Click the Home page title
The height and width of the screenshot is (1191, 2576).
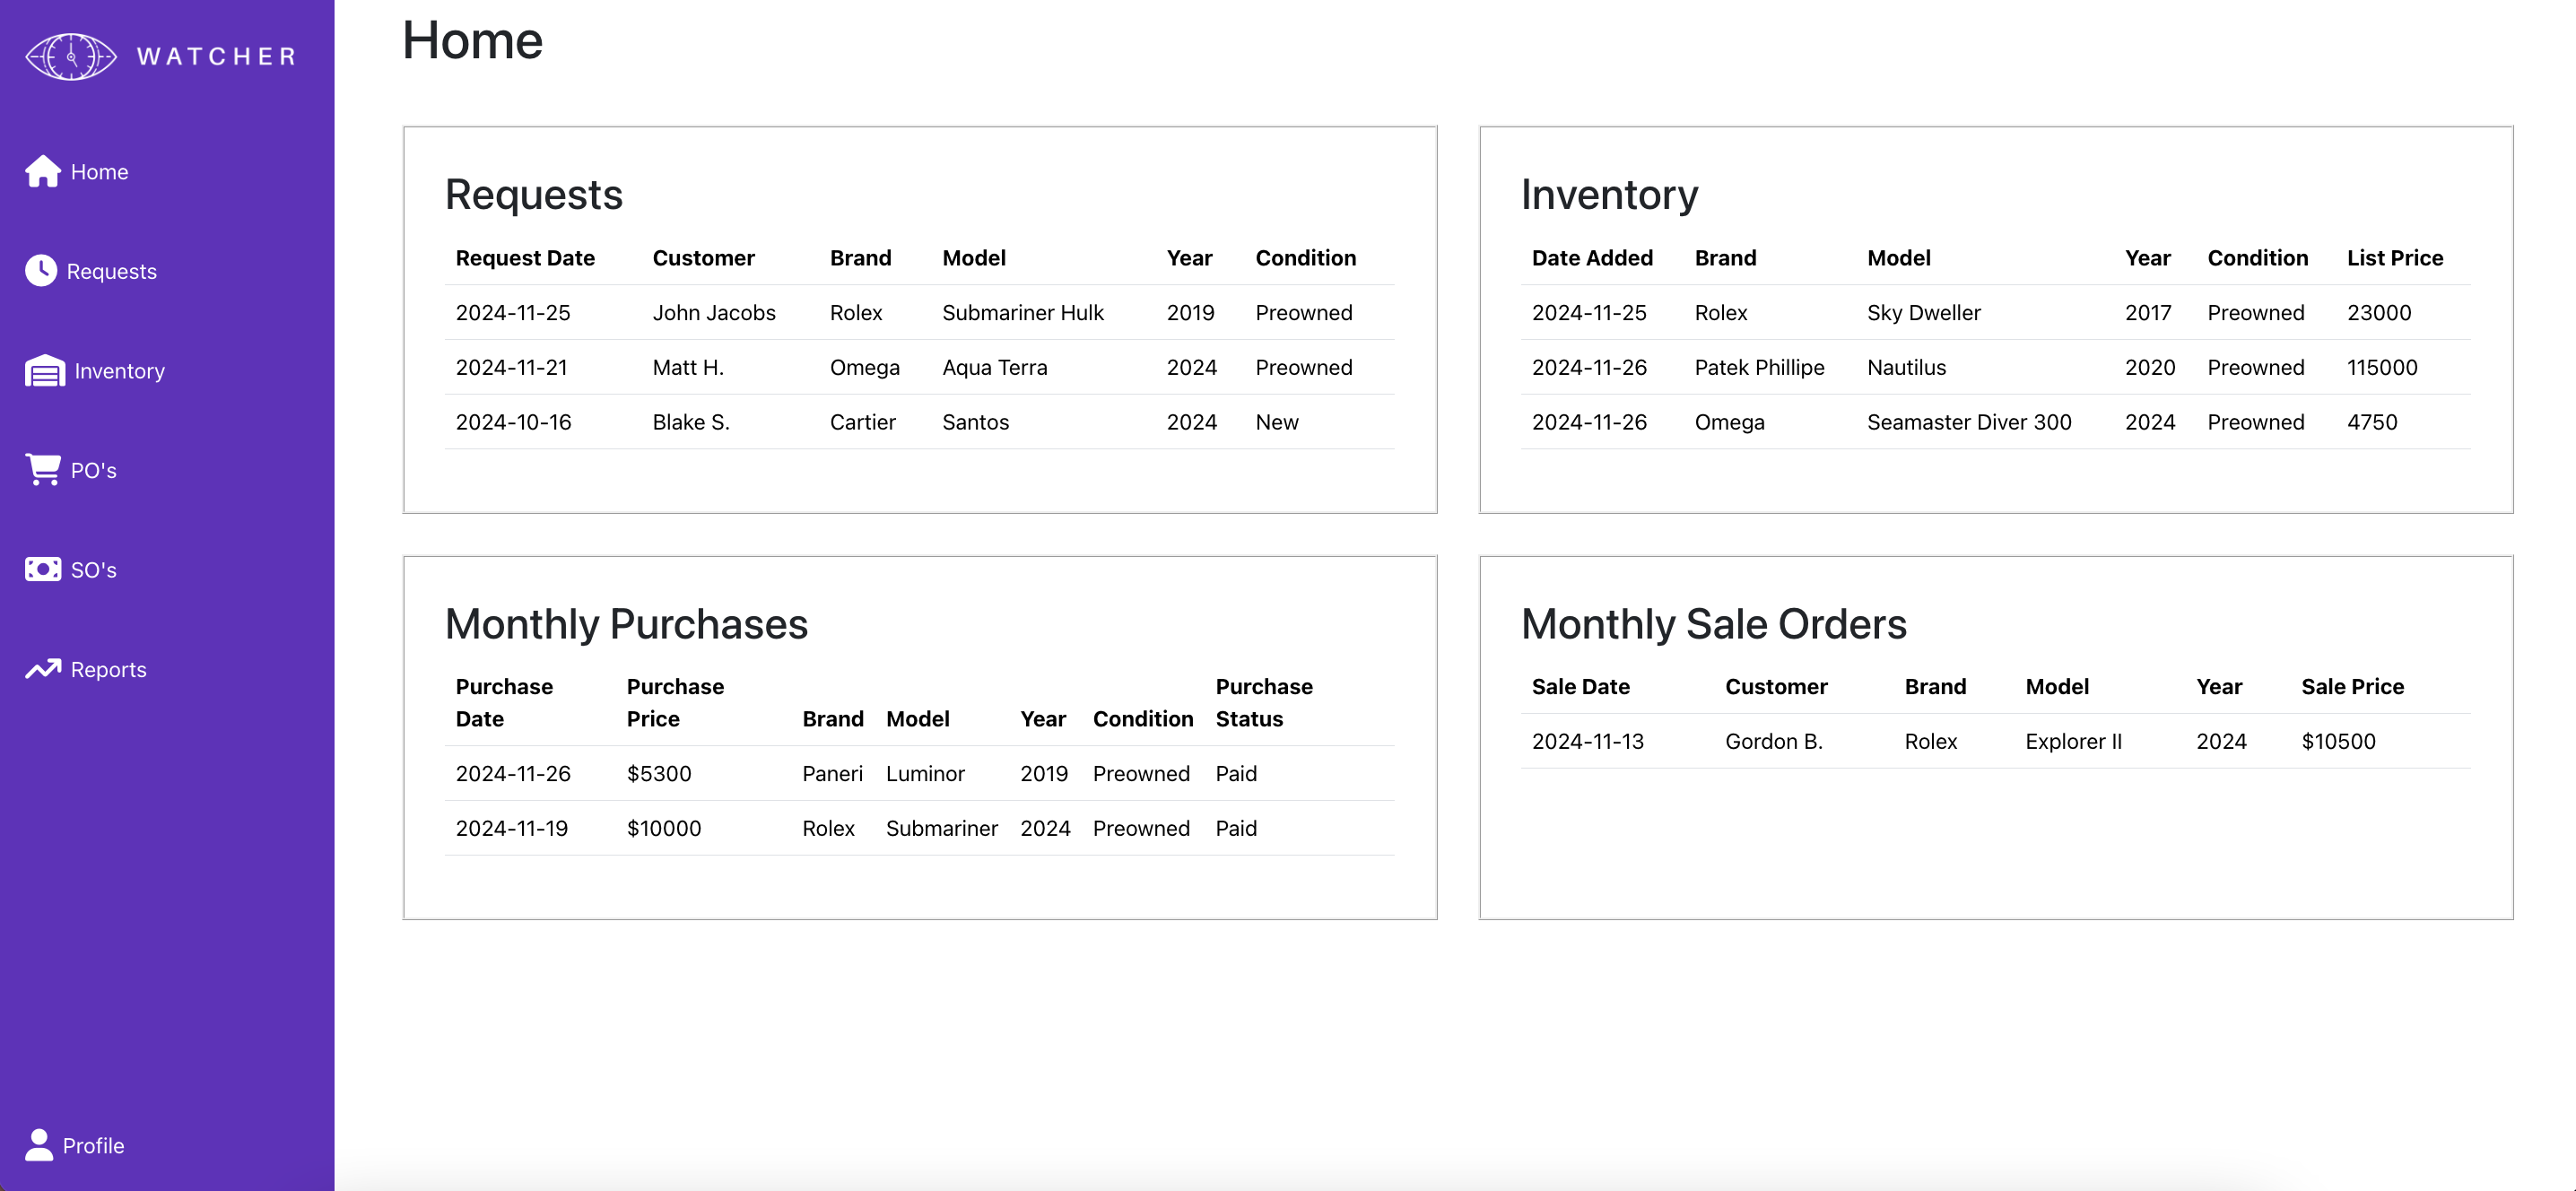click(x=472, y=40)
